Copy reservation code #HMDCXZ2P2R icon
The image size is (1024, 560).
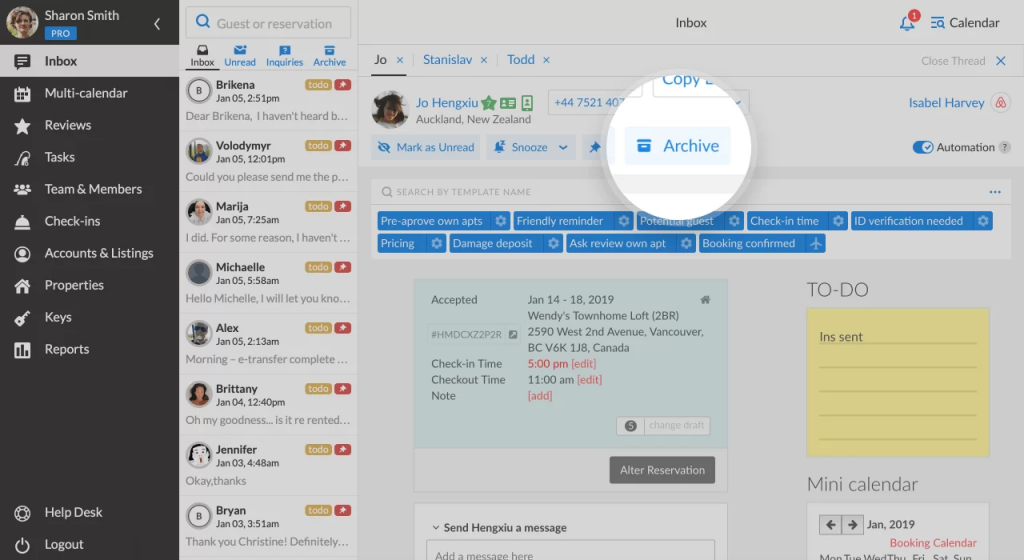click(513, 334)
